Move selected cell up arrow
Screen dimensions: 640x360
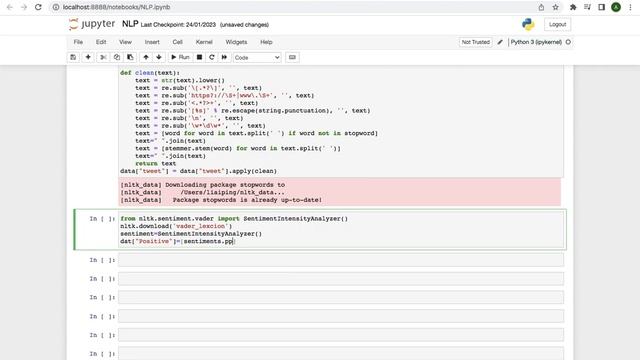click(x=146, y=58)
